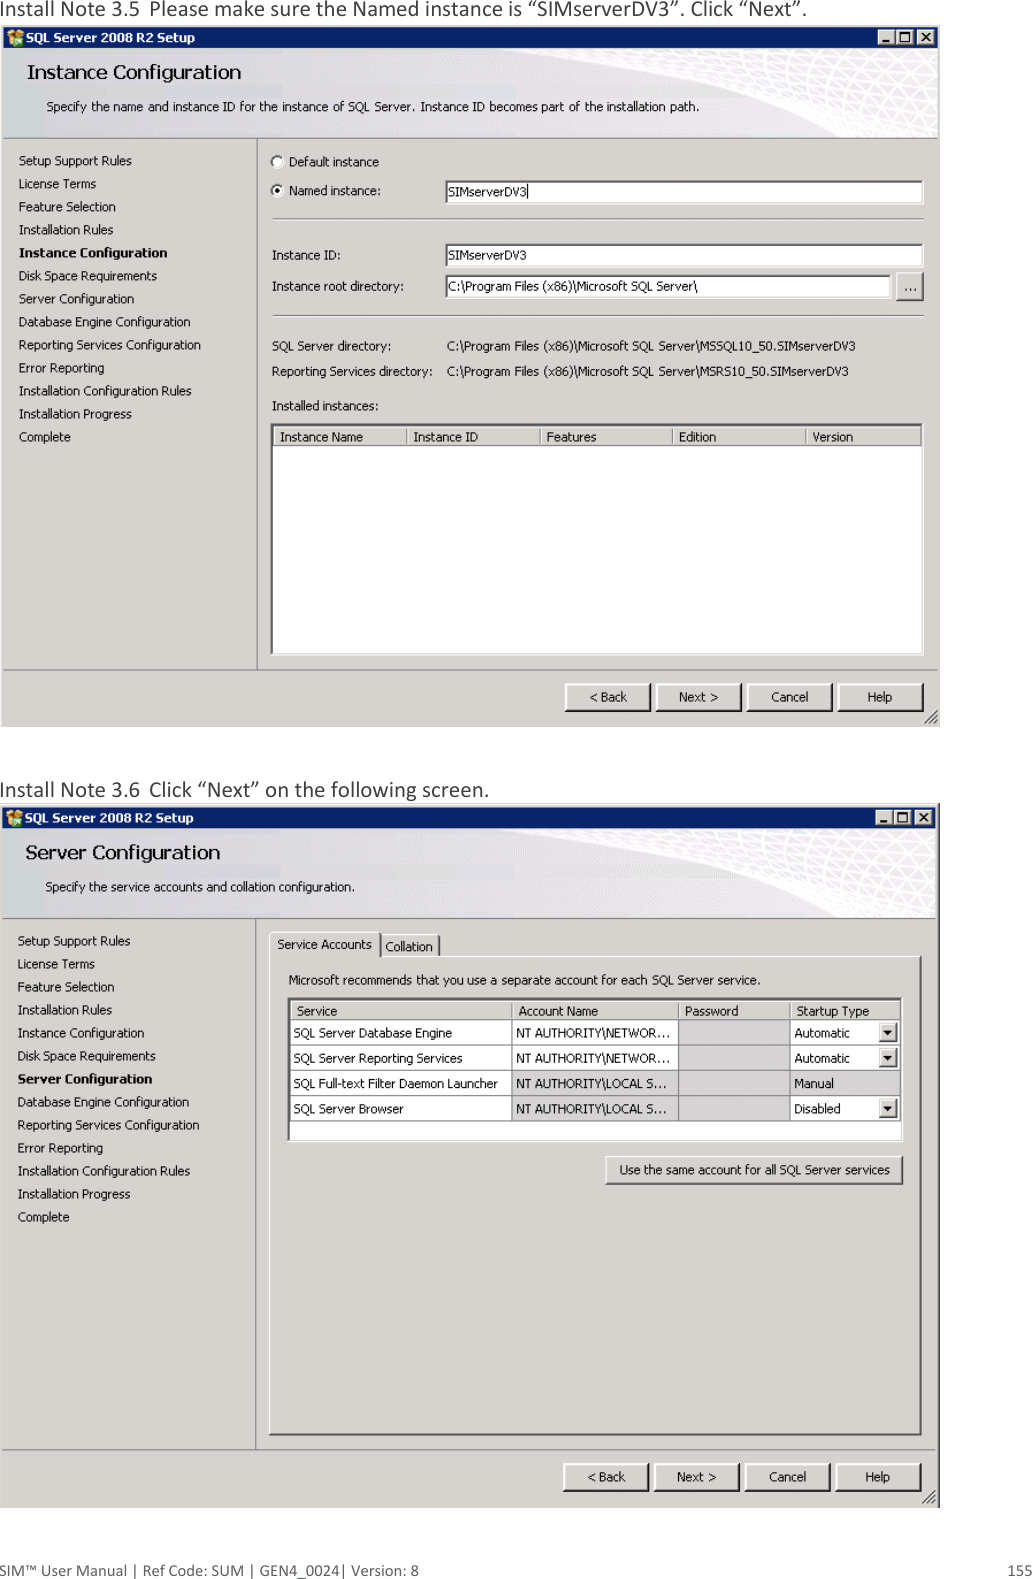
Task: Click Next in Server Configuration window
Action: 696,1477
